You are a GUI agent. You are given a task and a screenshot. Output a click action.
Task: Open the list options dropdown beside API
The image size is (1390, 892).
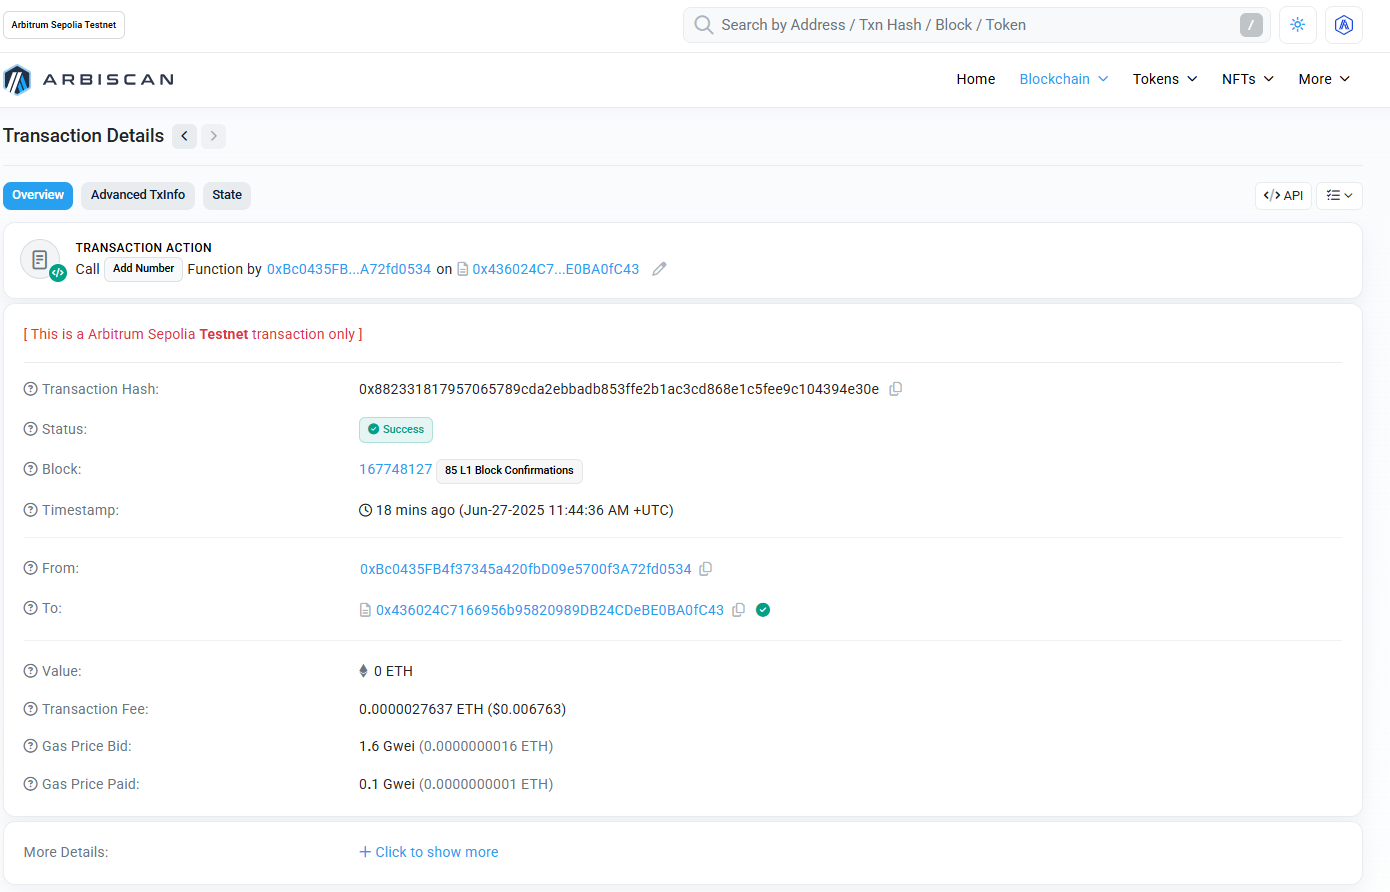[x=1339, y=196]
